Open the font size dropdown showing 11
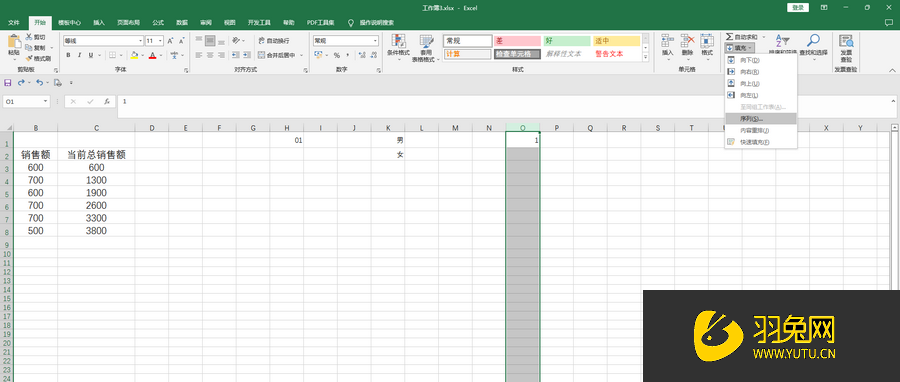 click(161, 41)
